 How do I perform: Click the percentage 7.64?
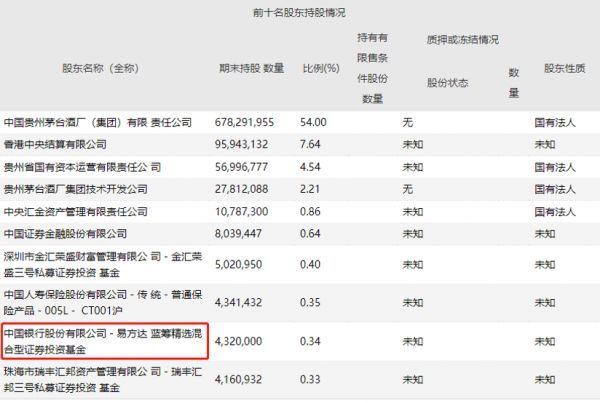310,145
